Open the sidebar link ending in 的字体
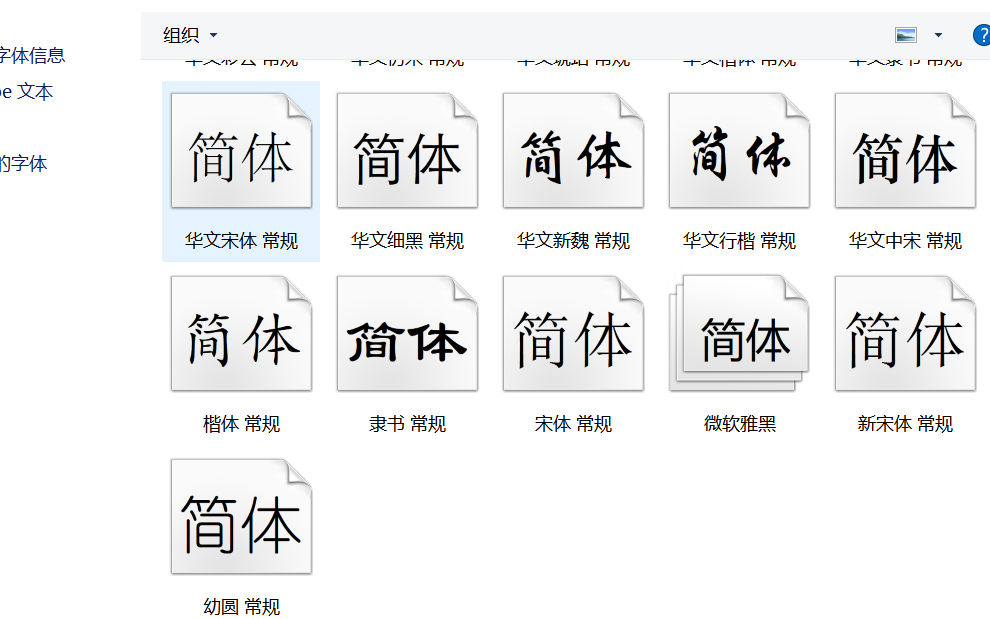The width and height of the screenshot is (990, 619). [x=23, y=164]
